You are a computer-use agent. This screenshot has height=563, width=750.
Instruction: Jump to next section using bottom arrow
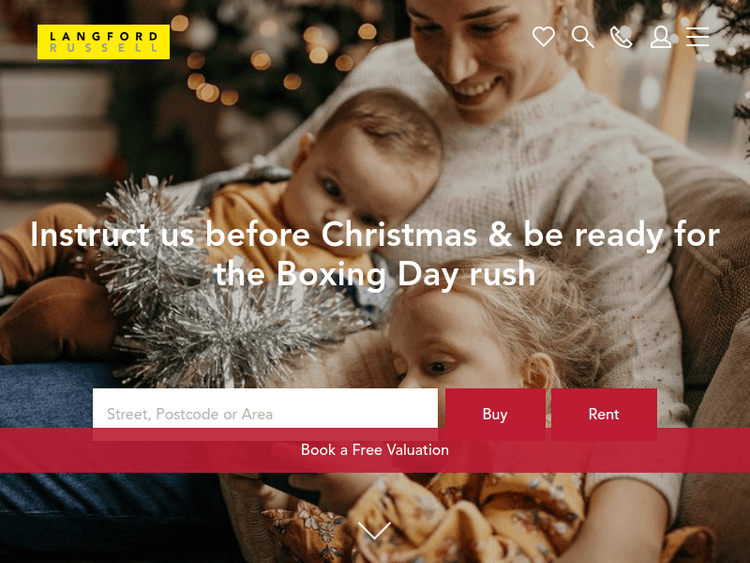(375, 530)
